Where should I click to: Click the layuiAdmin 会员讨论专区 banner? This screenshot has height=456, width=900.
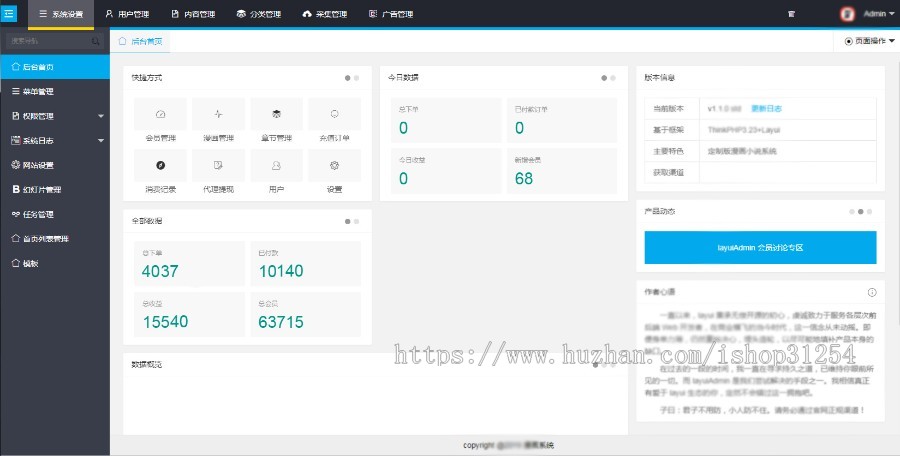(760, 248)
